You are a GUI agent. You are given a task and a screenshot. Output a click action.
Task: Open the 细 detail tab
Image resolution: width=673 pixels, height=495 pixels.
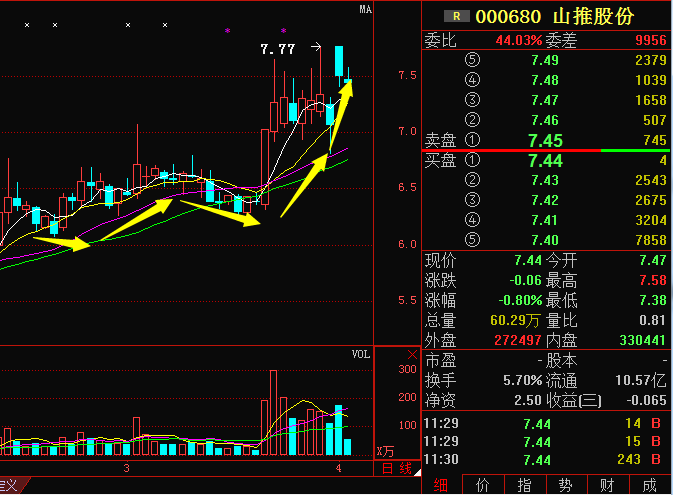[x=441, y=485]
